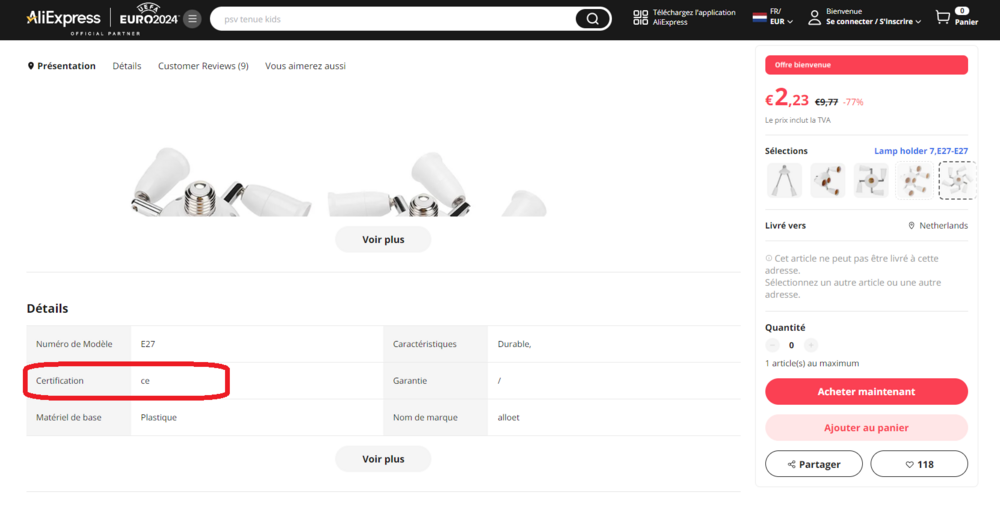Click the Acheter maintenant button
The height and width of the screenshot is (513, 1000).
(x=866, y=392)
